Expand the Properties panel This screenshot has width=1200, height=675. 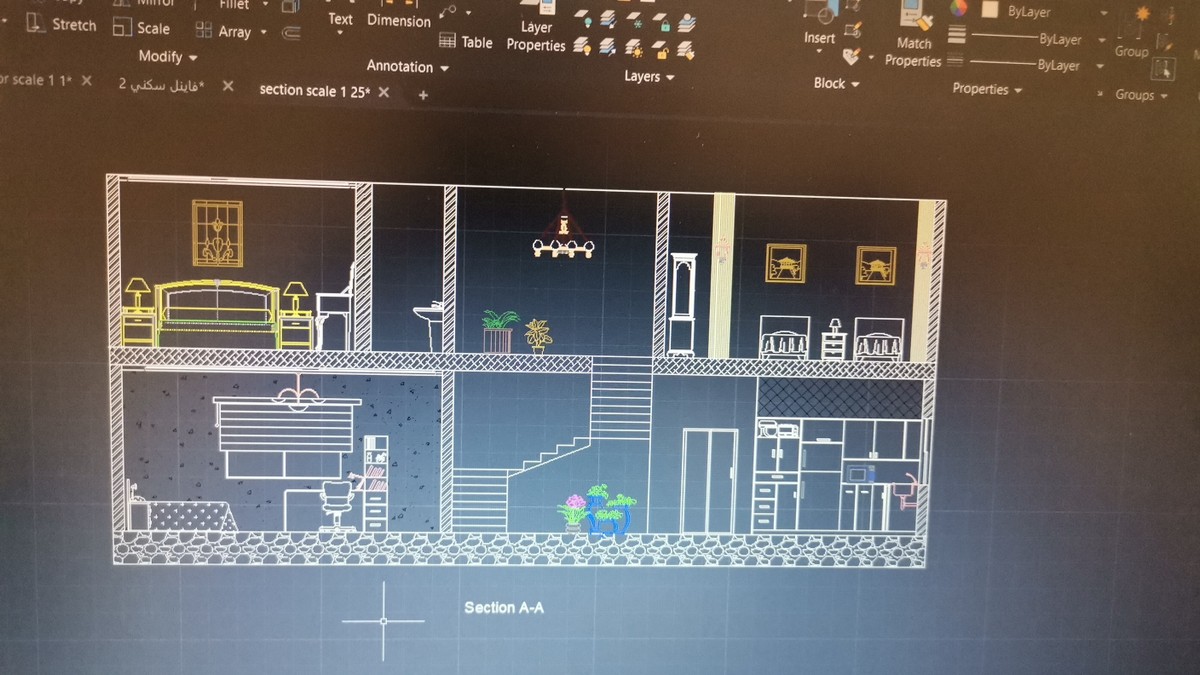pyautogui.click(x=986, y=89)
